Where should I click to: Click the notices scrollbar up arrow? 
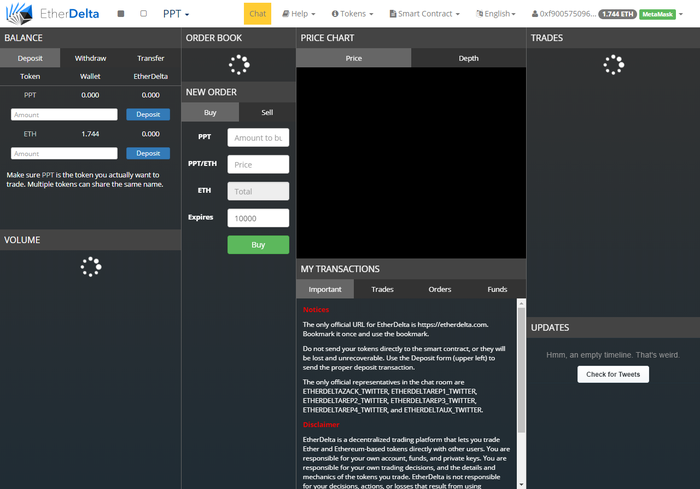(x=521, y=303)
